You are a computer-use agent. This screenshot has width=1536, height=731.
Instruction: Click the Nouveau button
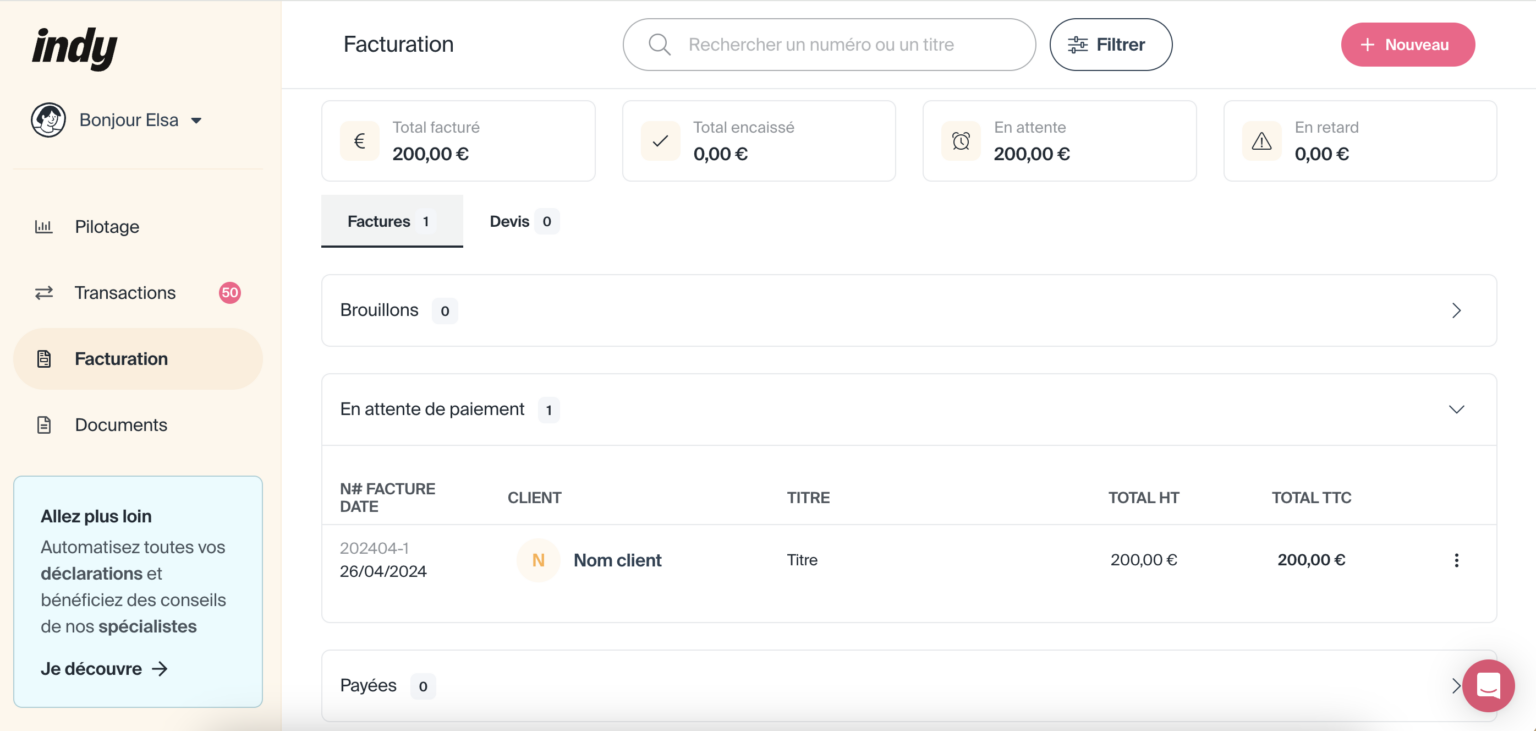click(1407, 44)
